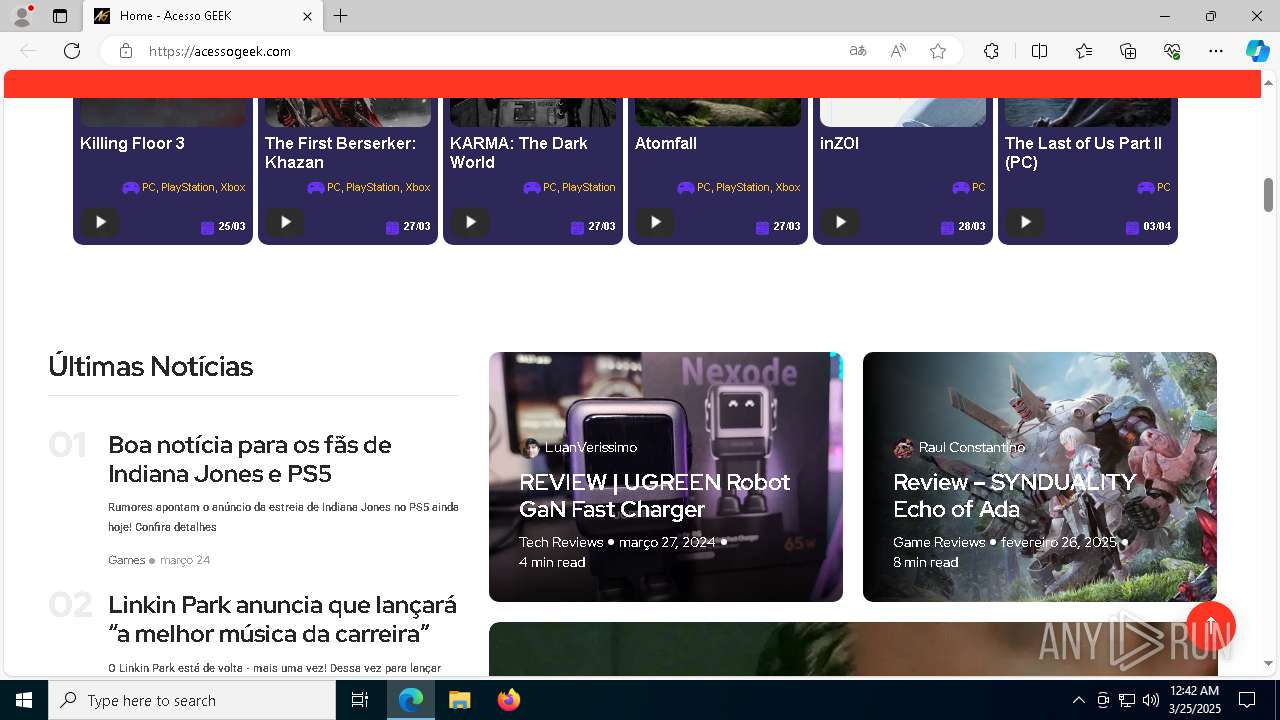The height and width of the screenshot is (720, 1280).
Task: Open the Atomfall game title
Action: click(666, 143)
